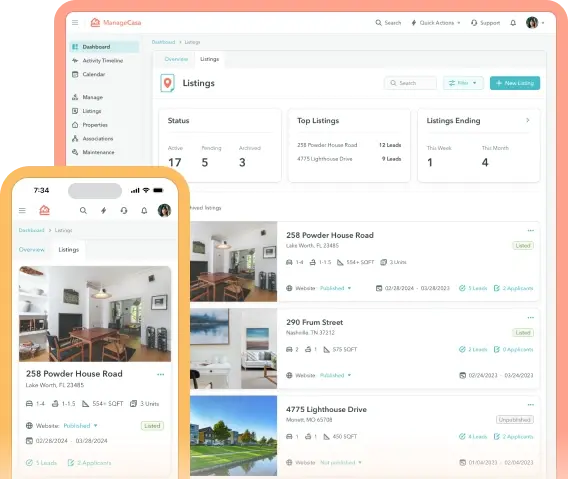Click 2 Applicants on desktop 258 Powder House Road
Image resolution: width=568 pixels, height=479 pixels.
coord(514,288)
